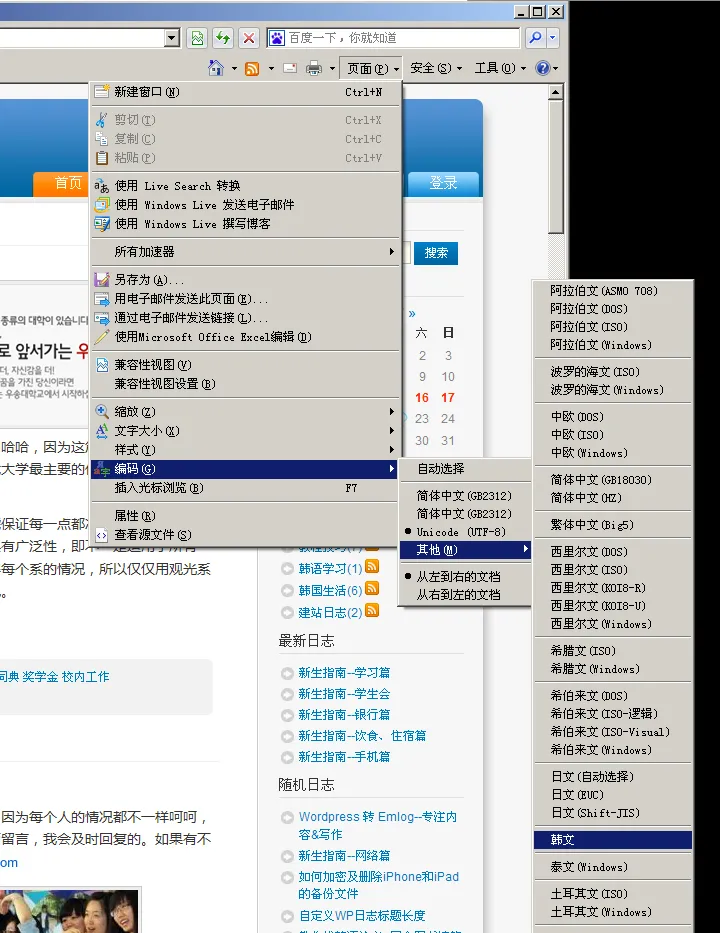This screenshot has height=933, width=720.
Task: Open the blue Help question mark icon
Action: tap(542, 68)
